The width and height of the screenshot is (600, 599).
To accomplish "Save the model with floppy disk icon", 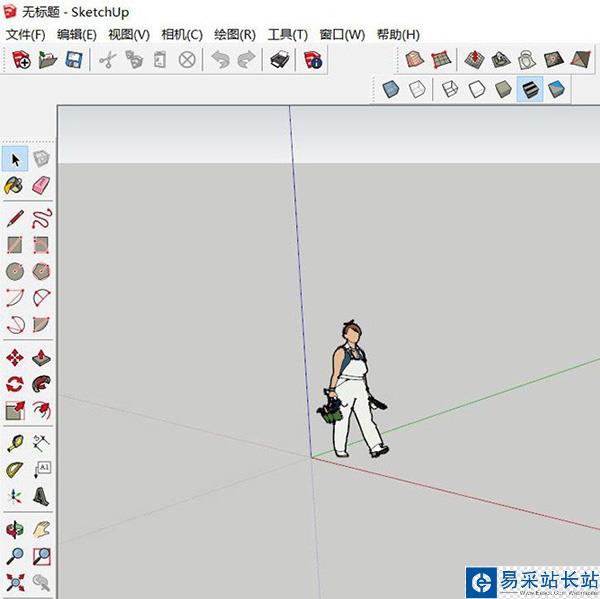I will tap(74, 60).
